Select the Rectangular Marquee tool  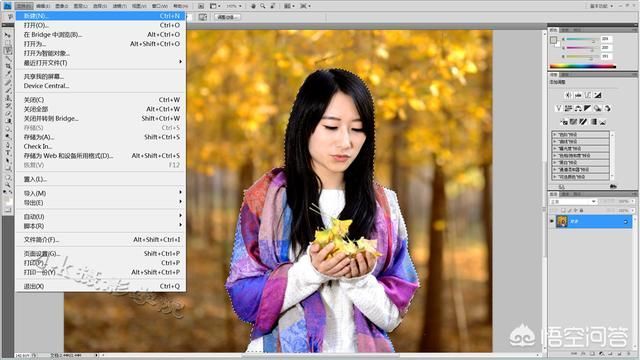[x=8, y=42]
